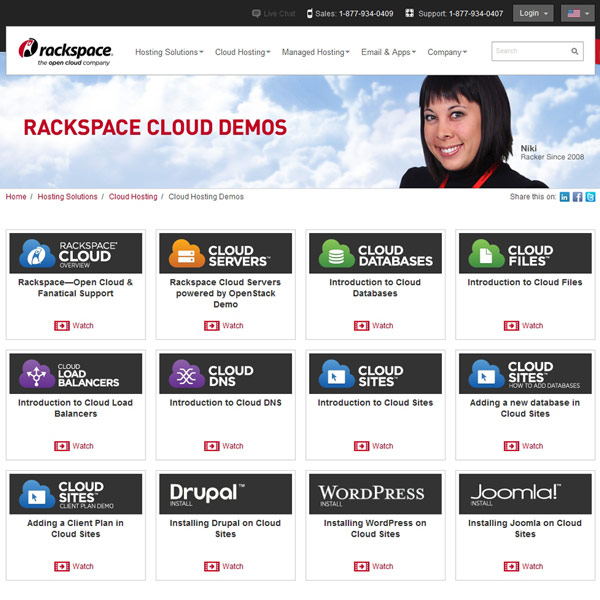Click play icon under Cloud Servers OpenStack Demo
Viewport: 600px width, 600px height.
(x=212, y=326)
